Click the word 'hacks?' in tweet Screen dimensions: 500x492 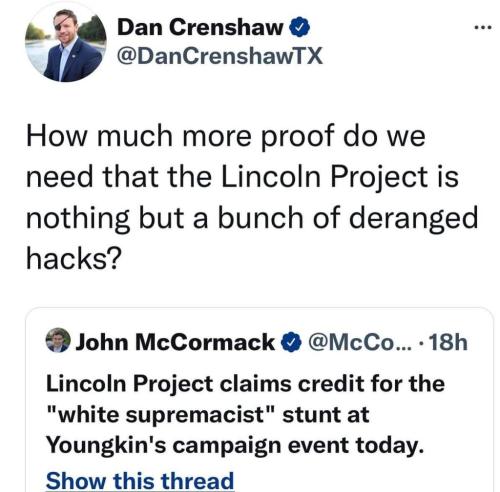(x=73, y=258)
